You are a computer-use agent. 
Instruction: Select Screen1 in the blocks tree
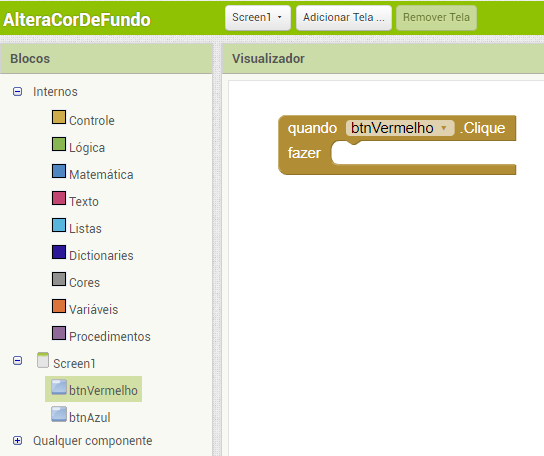point(74,364)
